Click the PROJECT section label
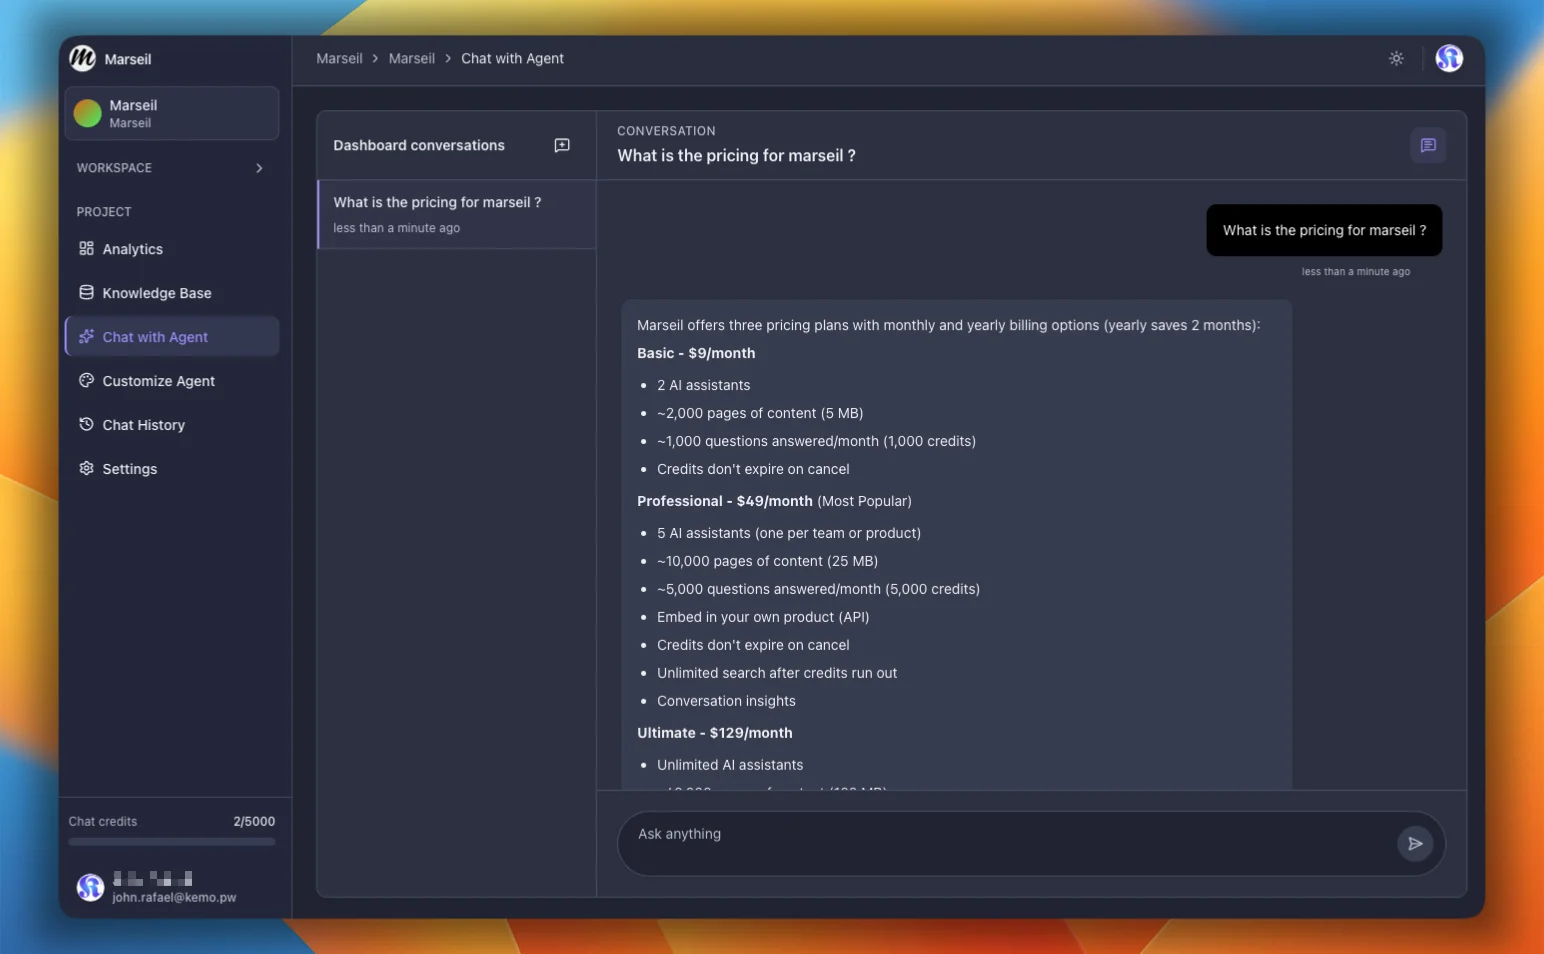 tap(104, 212)
